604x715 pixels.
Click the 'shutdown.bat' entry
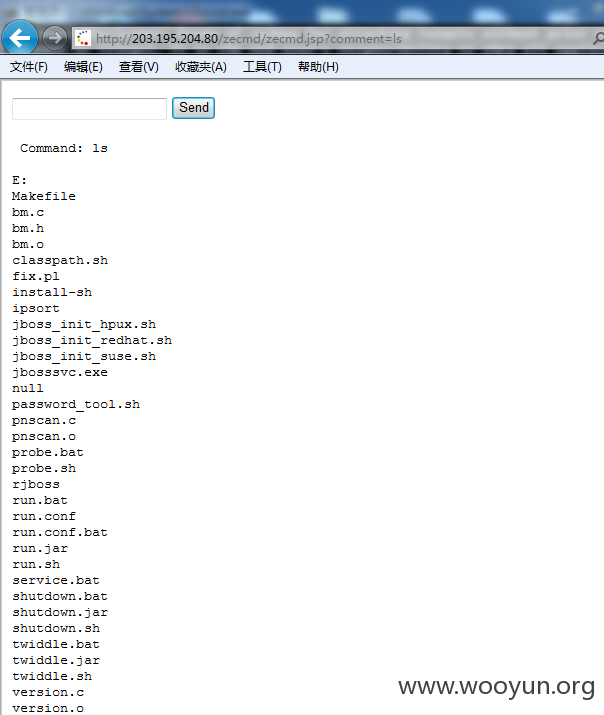tap(60, 596)
